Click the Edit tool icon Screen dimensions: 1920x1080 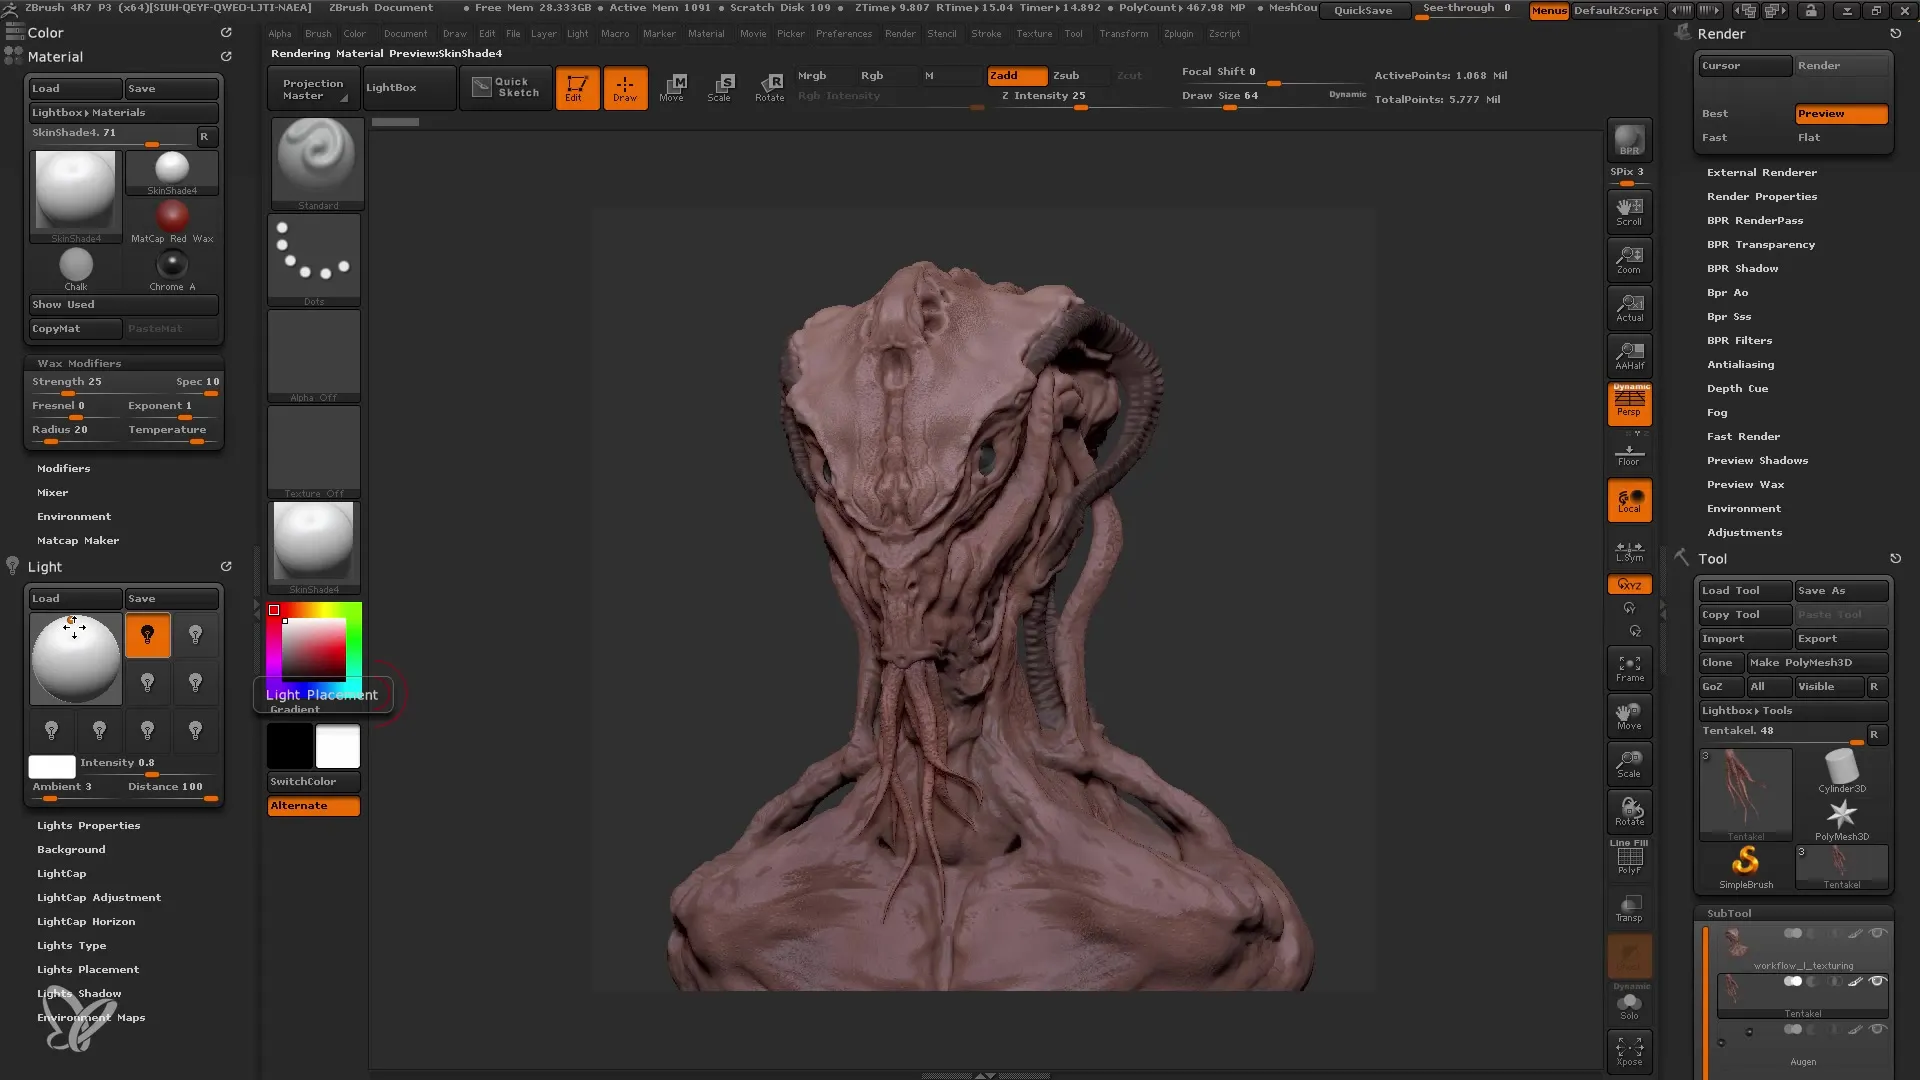pos(576,86)
